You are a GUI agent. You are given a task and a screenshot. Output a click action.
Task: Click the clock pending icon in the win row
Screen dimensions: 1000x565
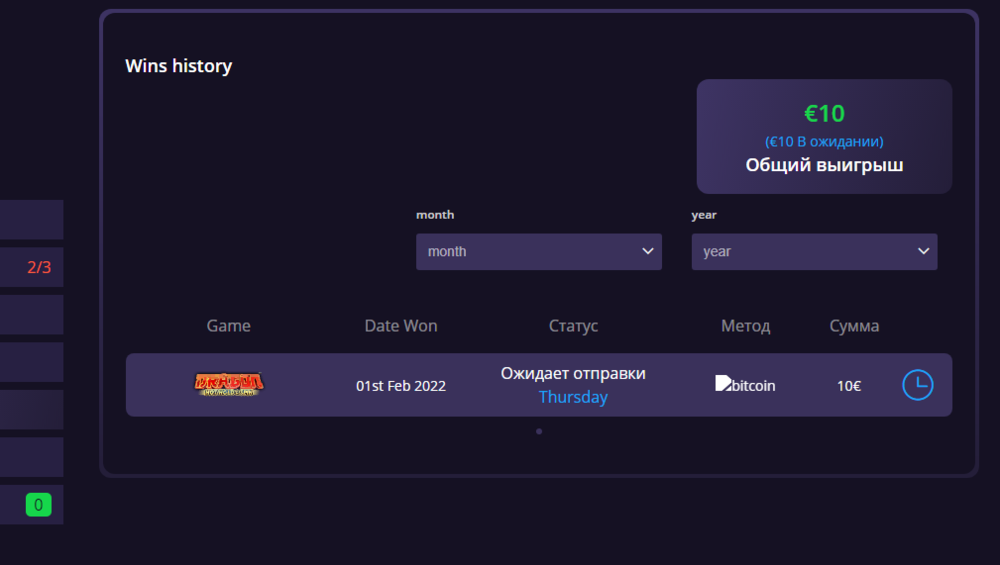917,385
